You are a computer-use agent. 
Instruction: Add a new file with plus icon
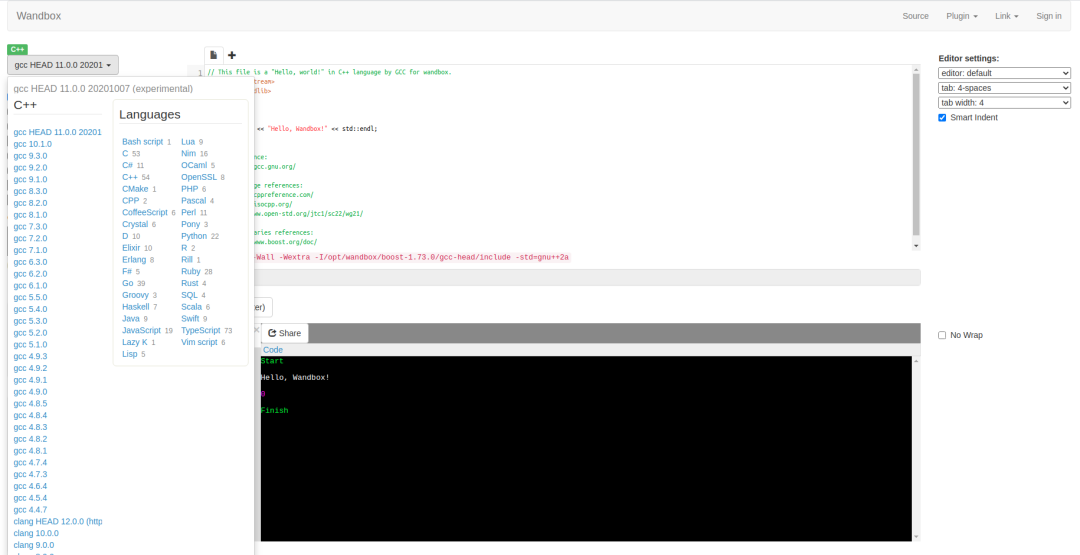point(232,55)
